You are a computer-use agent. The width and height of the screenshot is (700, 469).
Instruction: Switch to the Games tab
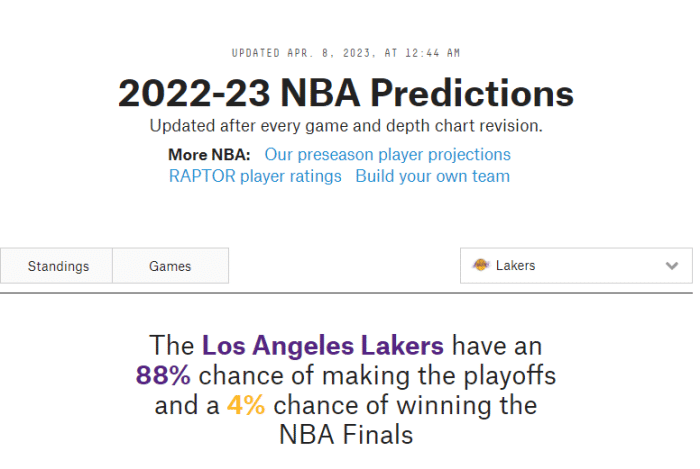(x=170, y=266)
